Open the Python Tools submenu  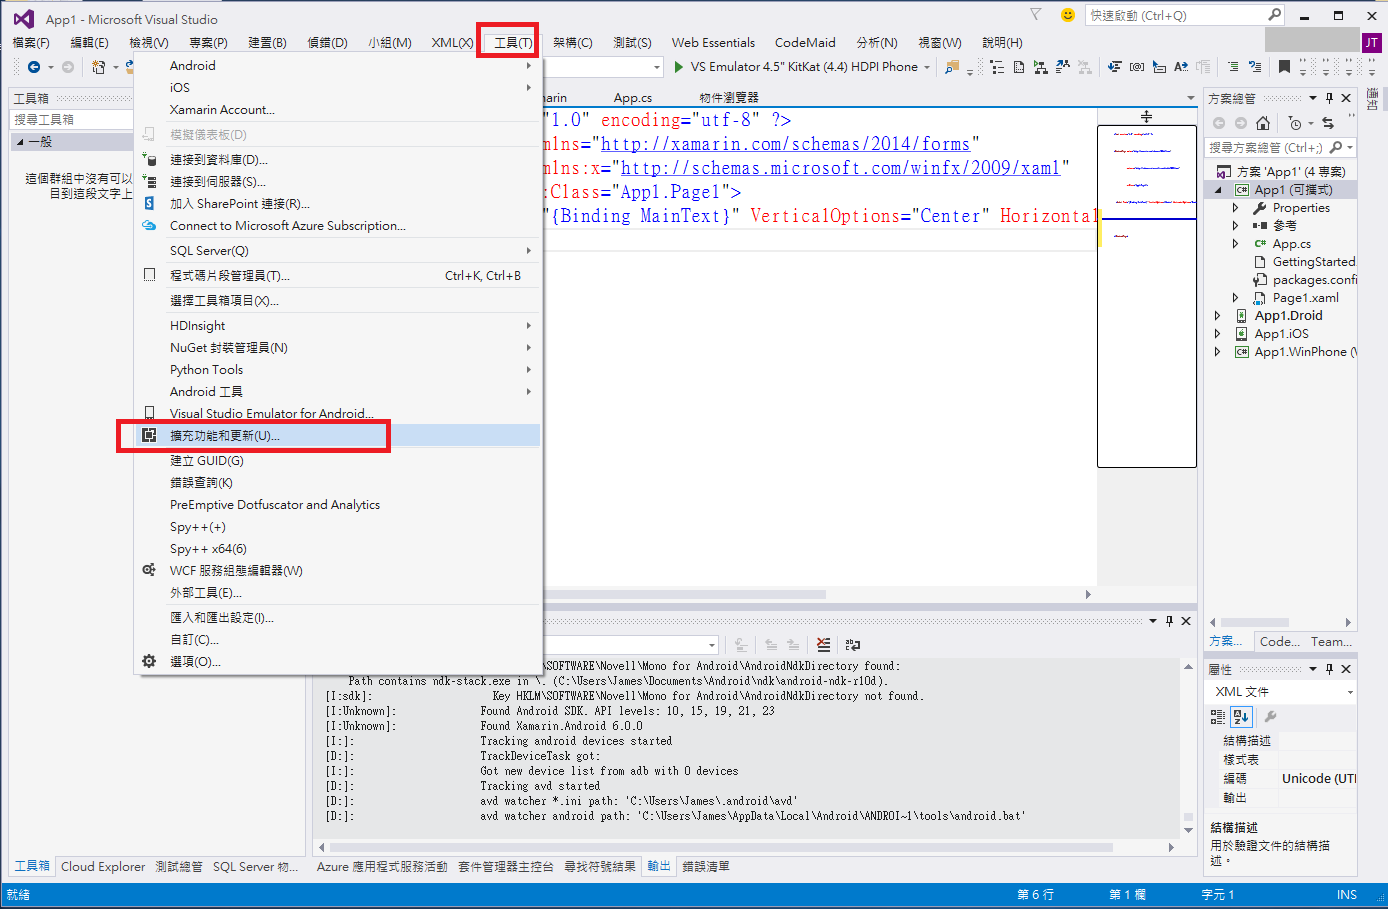(339, 370)
